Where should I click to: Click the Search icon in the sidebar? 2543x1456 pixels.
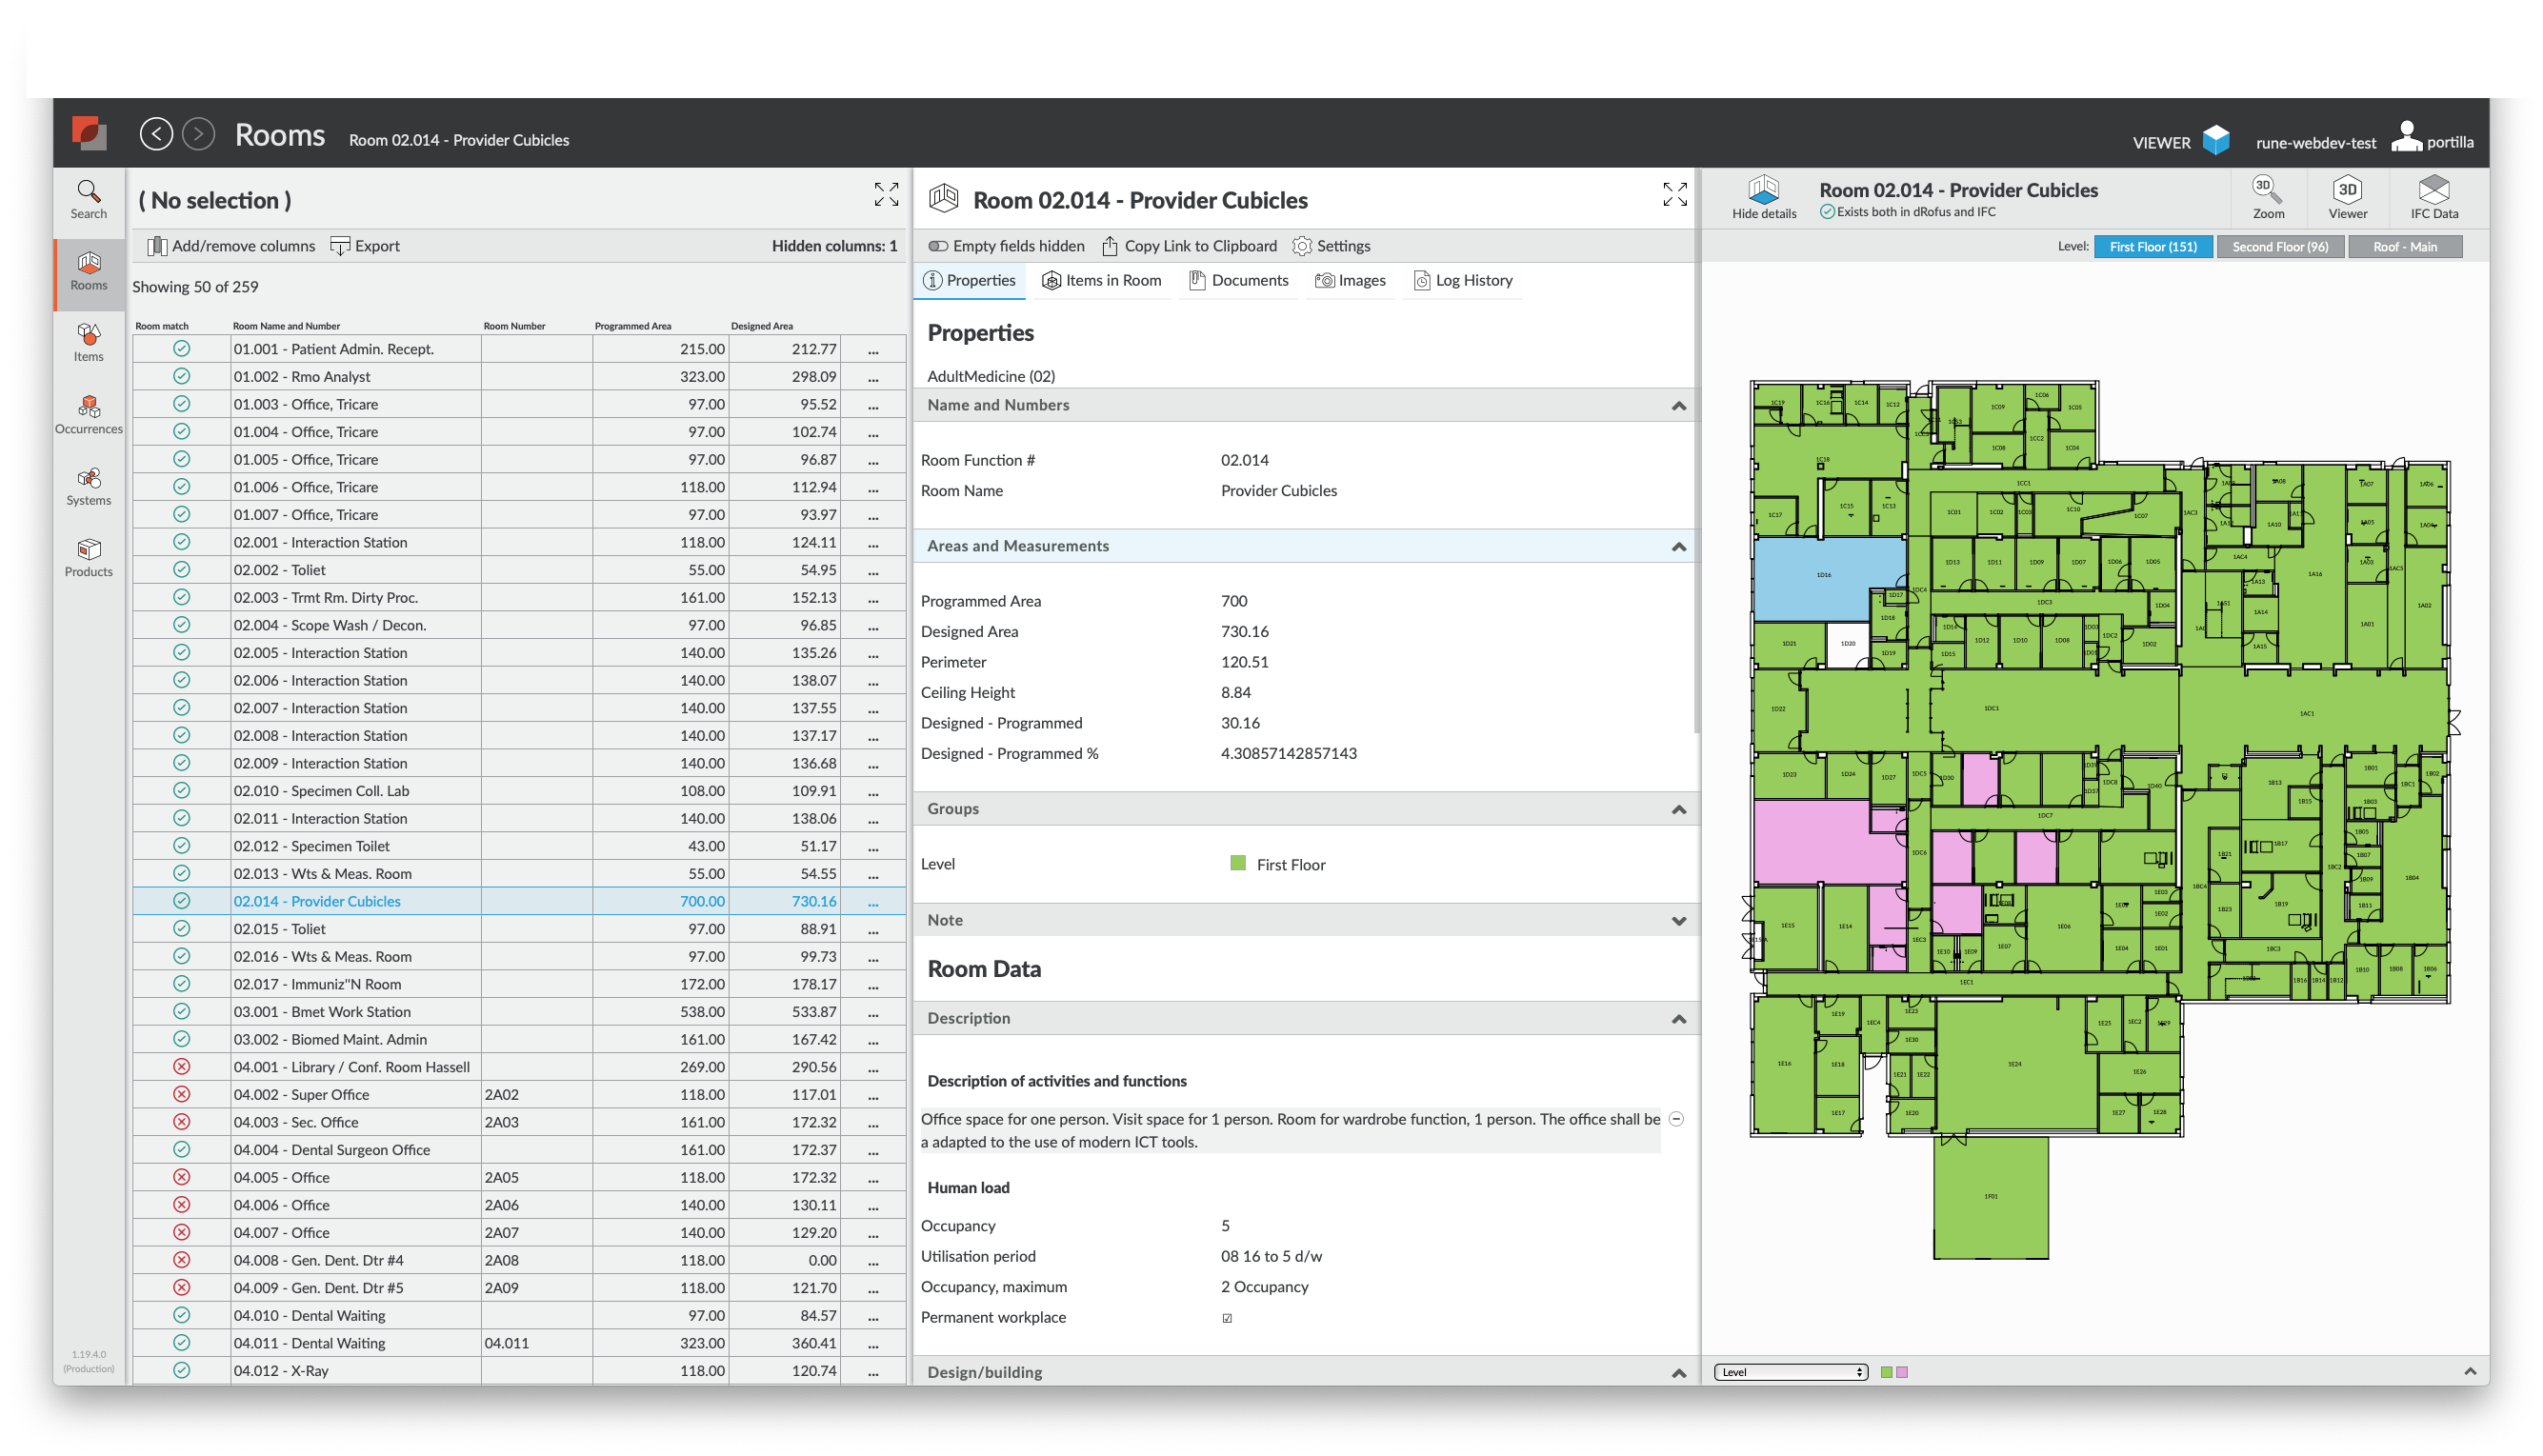pos(88,198)
